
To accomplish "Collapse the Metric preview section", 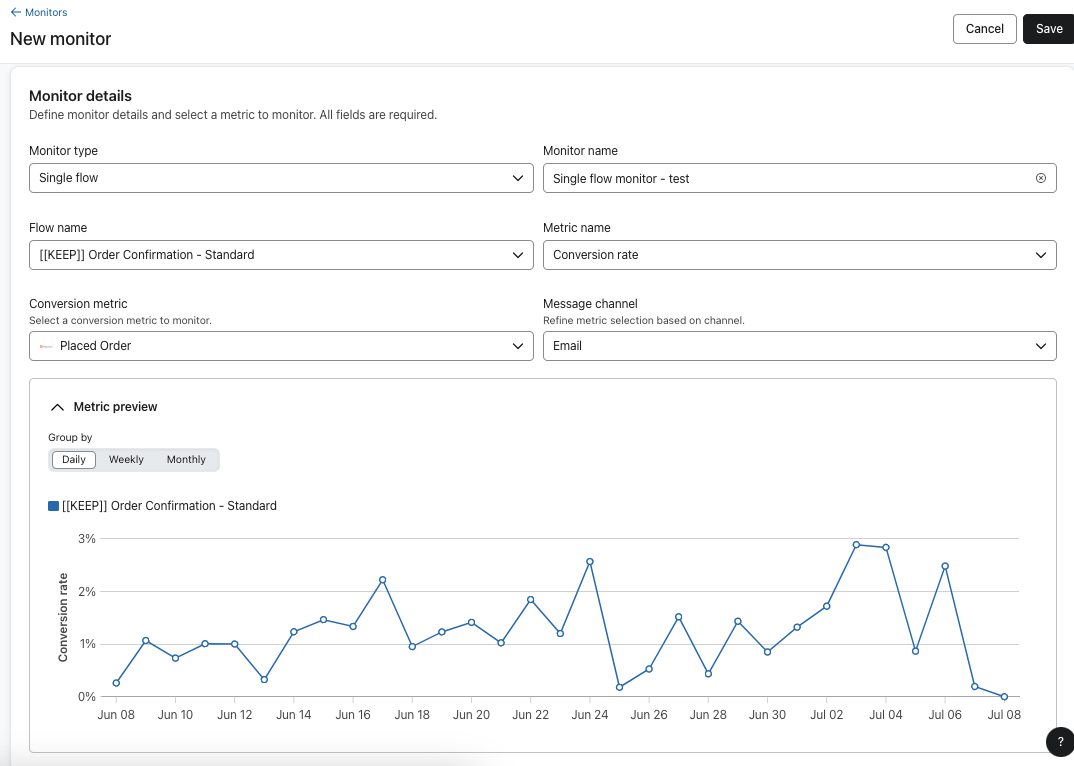I will (x=57, y=406).
